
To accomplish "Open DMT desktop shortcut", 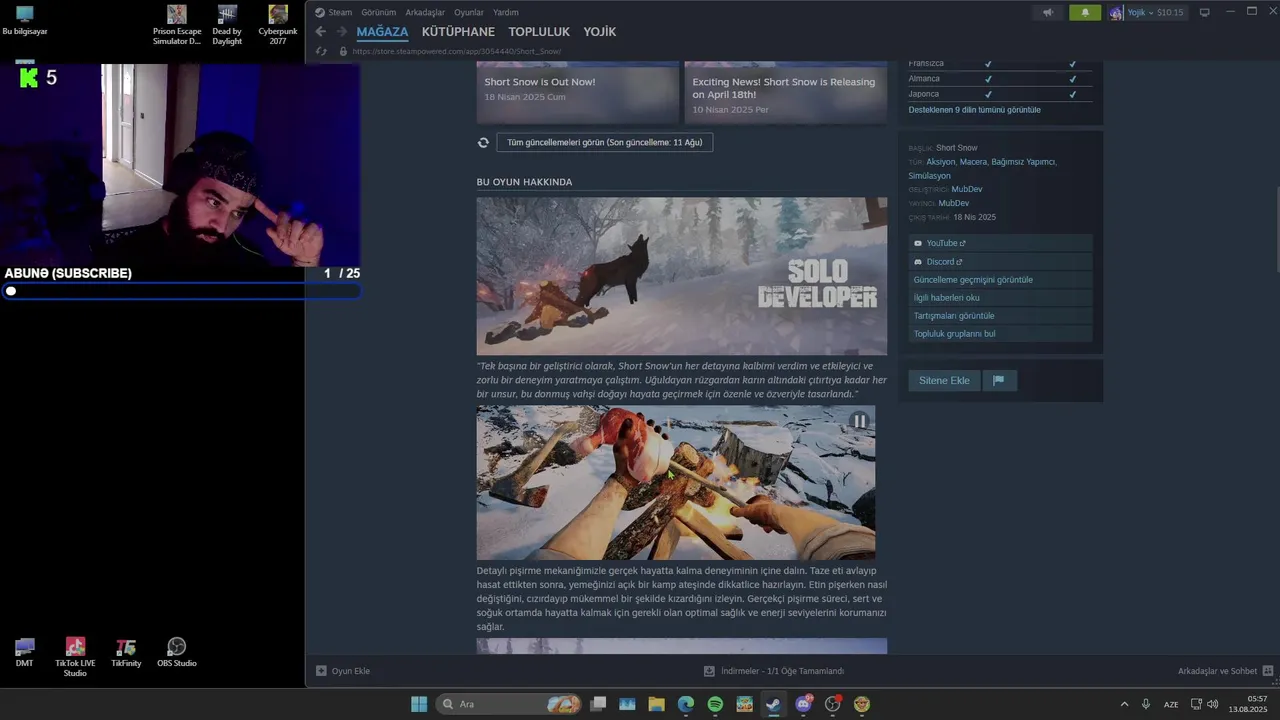I will point(25,653).
